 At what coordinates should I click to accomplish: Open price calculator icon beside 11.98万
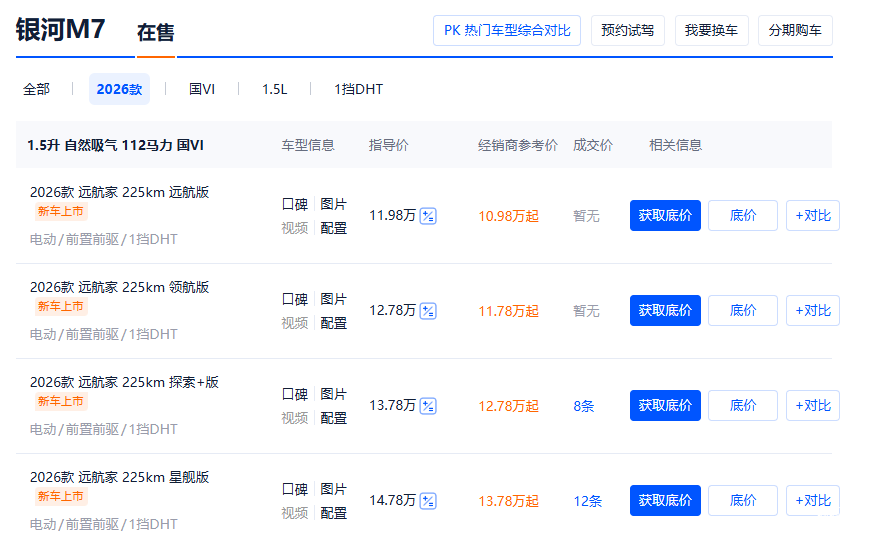(x=428, y=216)
